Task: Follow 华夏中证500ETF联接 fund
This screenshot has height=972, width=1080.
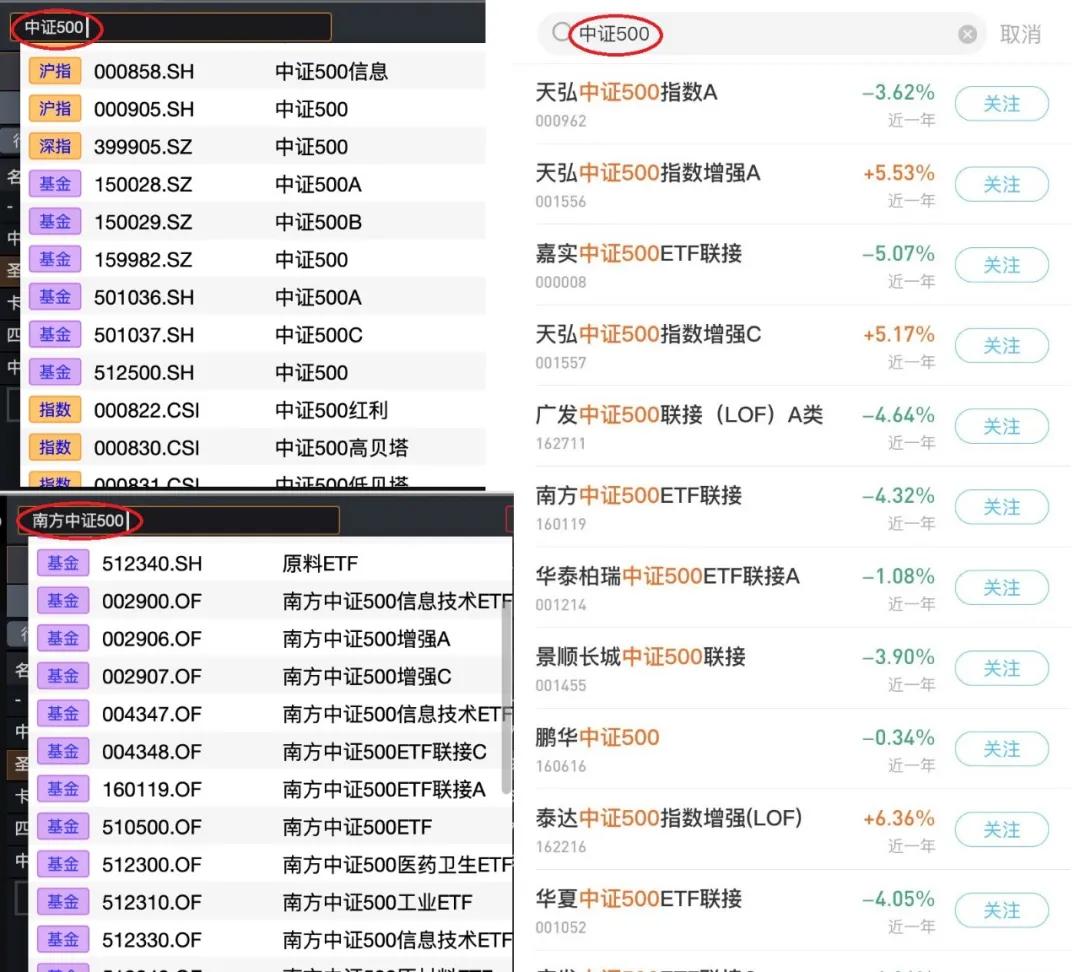Action: (1001, 910)
